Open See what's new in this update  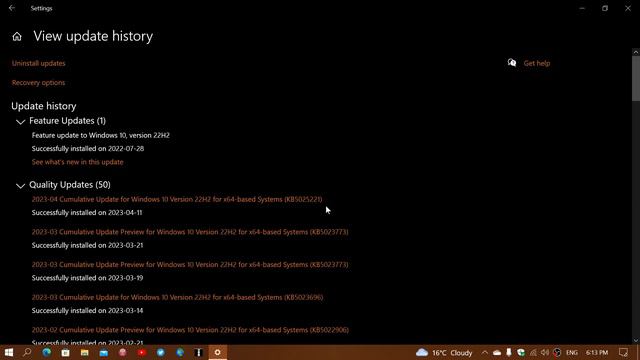tap(78, 162)
